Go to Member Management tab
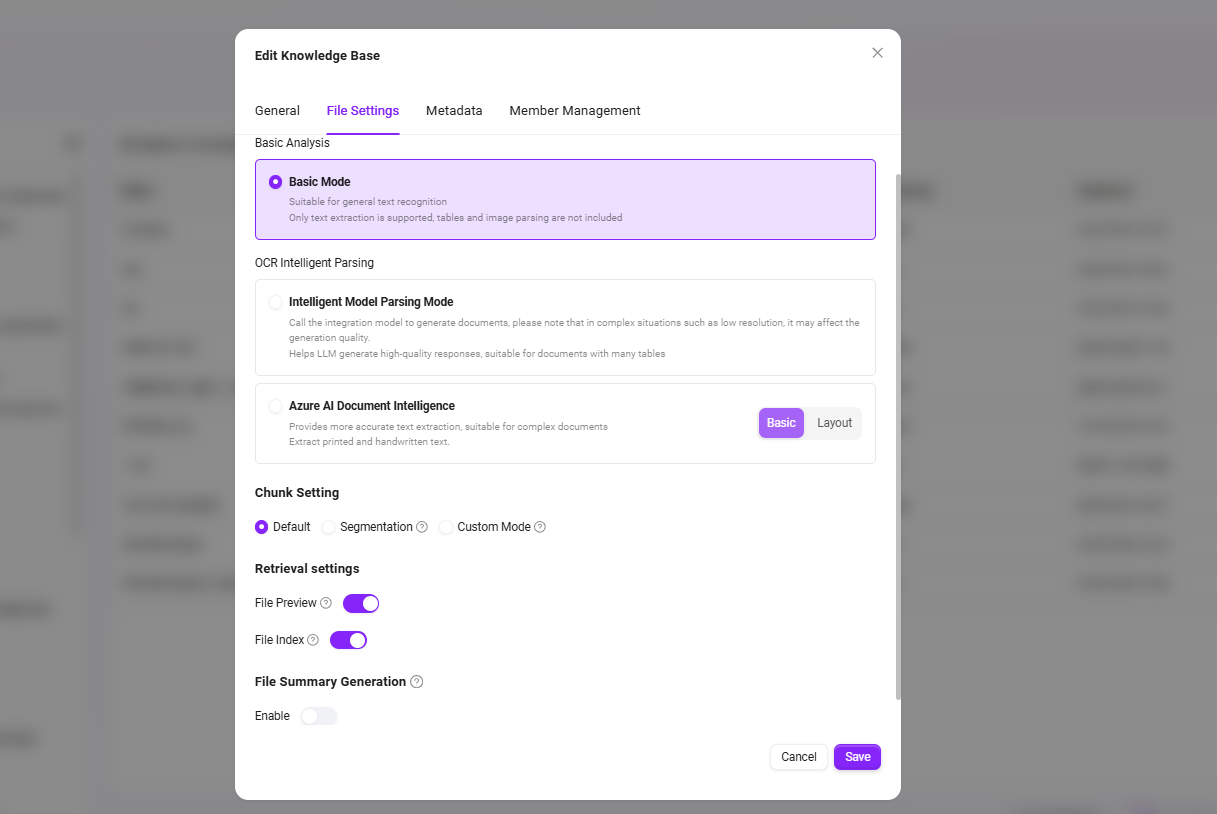 (575, 111)
